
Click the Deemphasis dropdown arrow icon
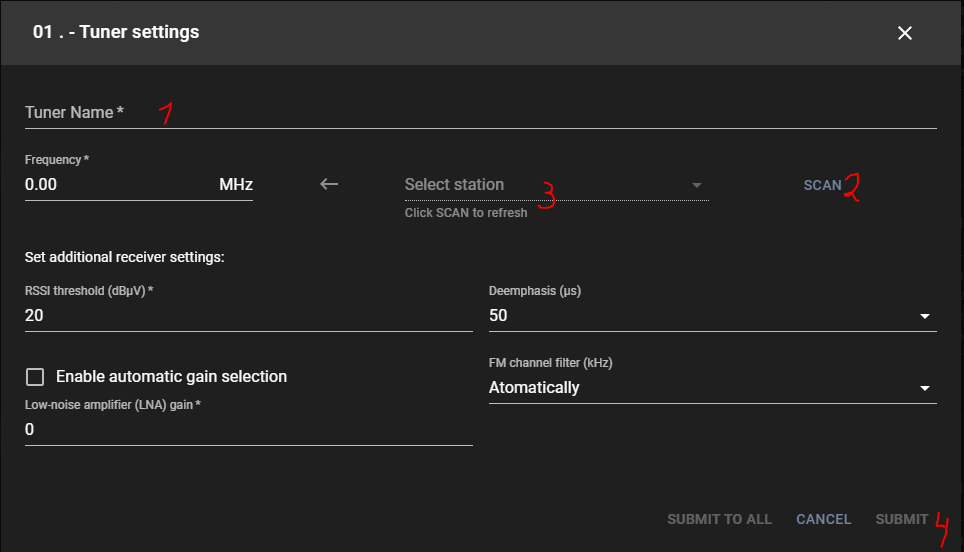click(924, 317)
